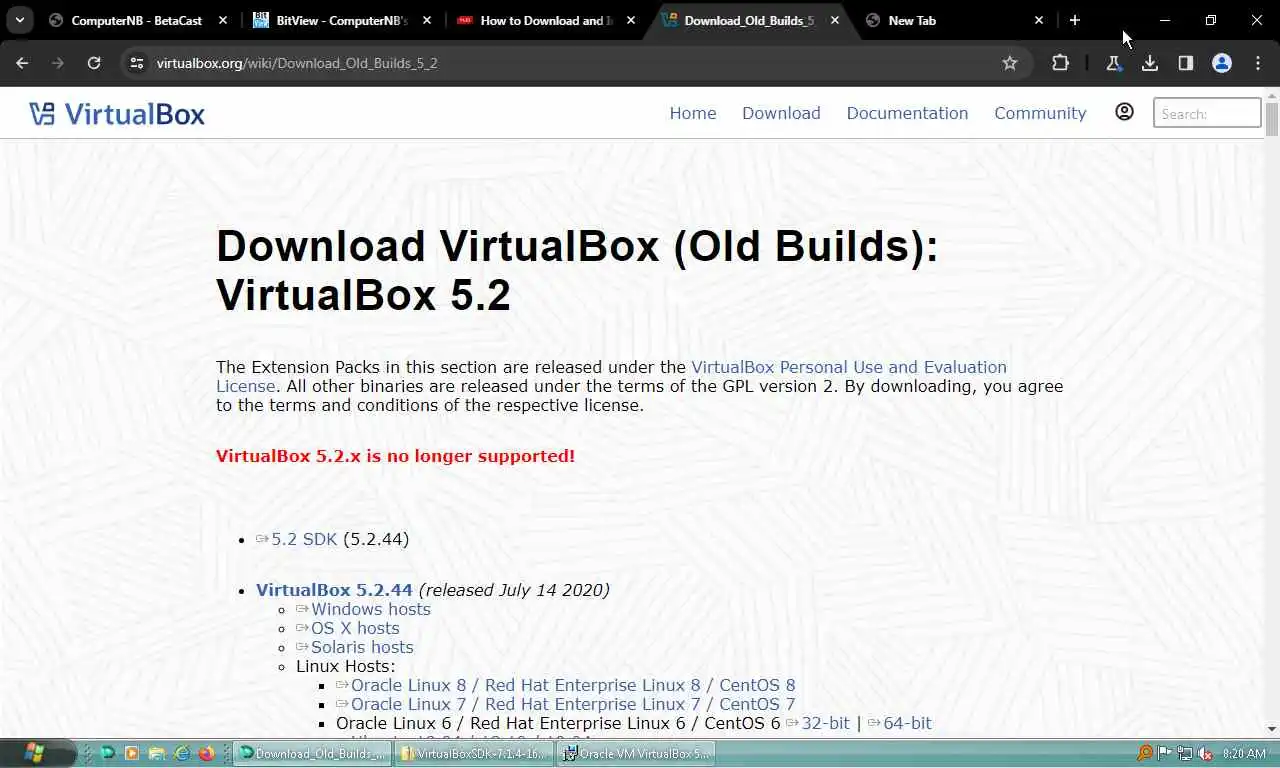Viewport: 1280px width, 768px height.
Task: Click the magnifier tray icon
Action: (x=1145, y=753)
